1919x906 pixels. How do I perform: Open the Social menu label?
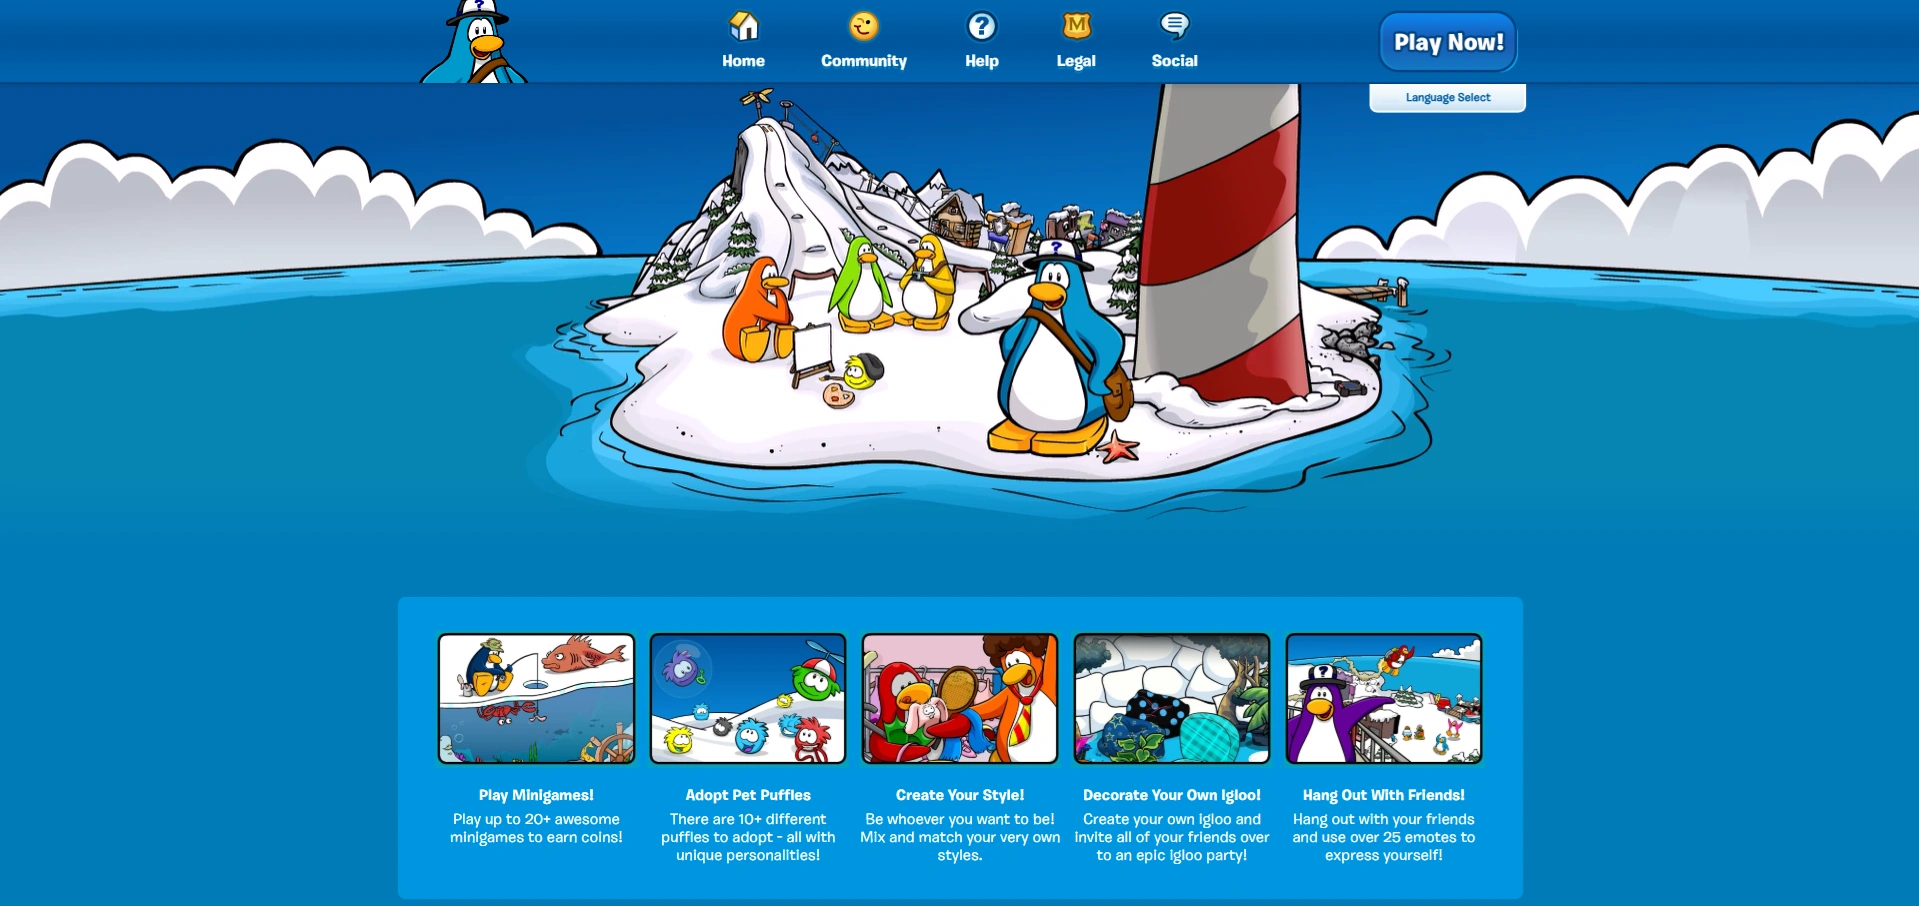coord(1175,61)
